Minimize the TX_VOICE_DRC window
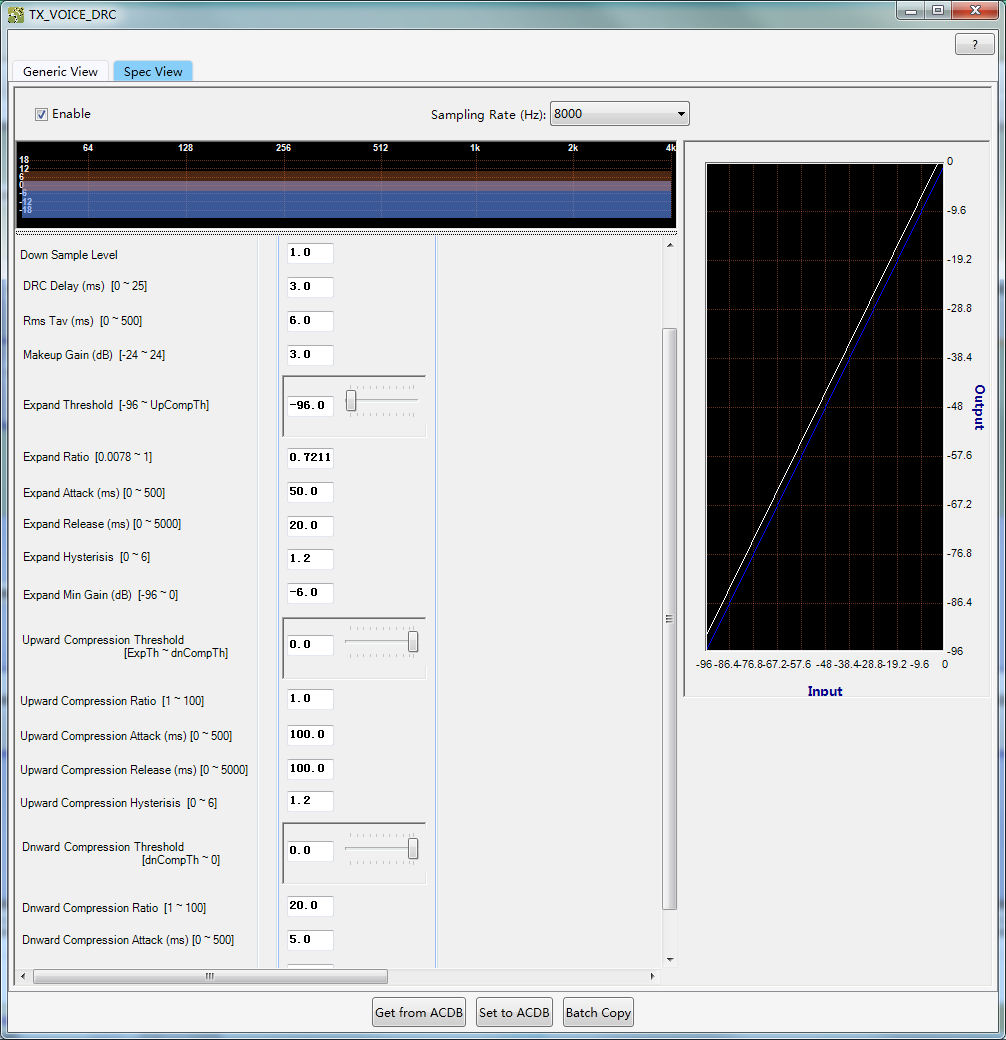1006x1040 pixels. tap(911, 11)
